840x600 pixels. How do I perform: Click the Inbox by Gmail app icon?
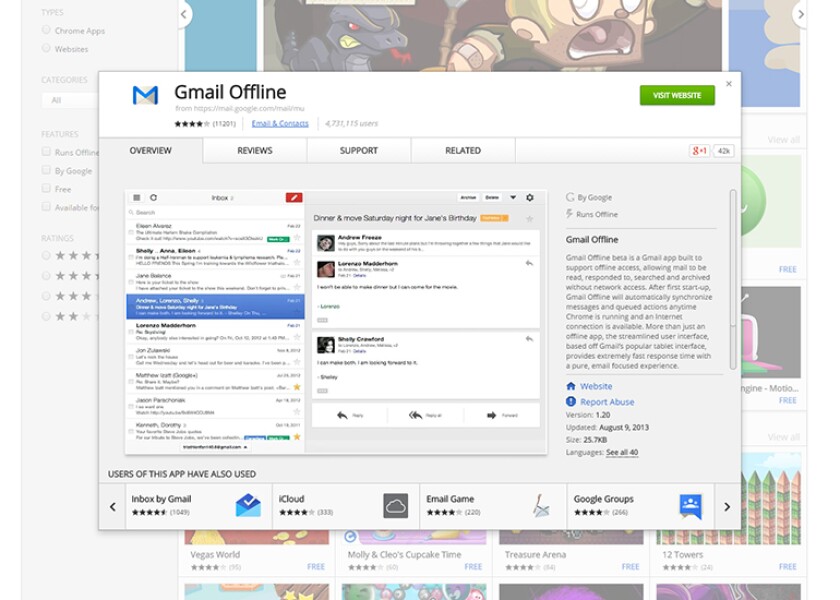click(249, 505)
